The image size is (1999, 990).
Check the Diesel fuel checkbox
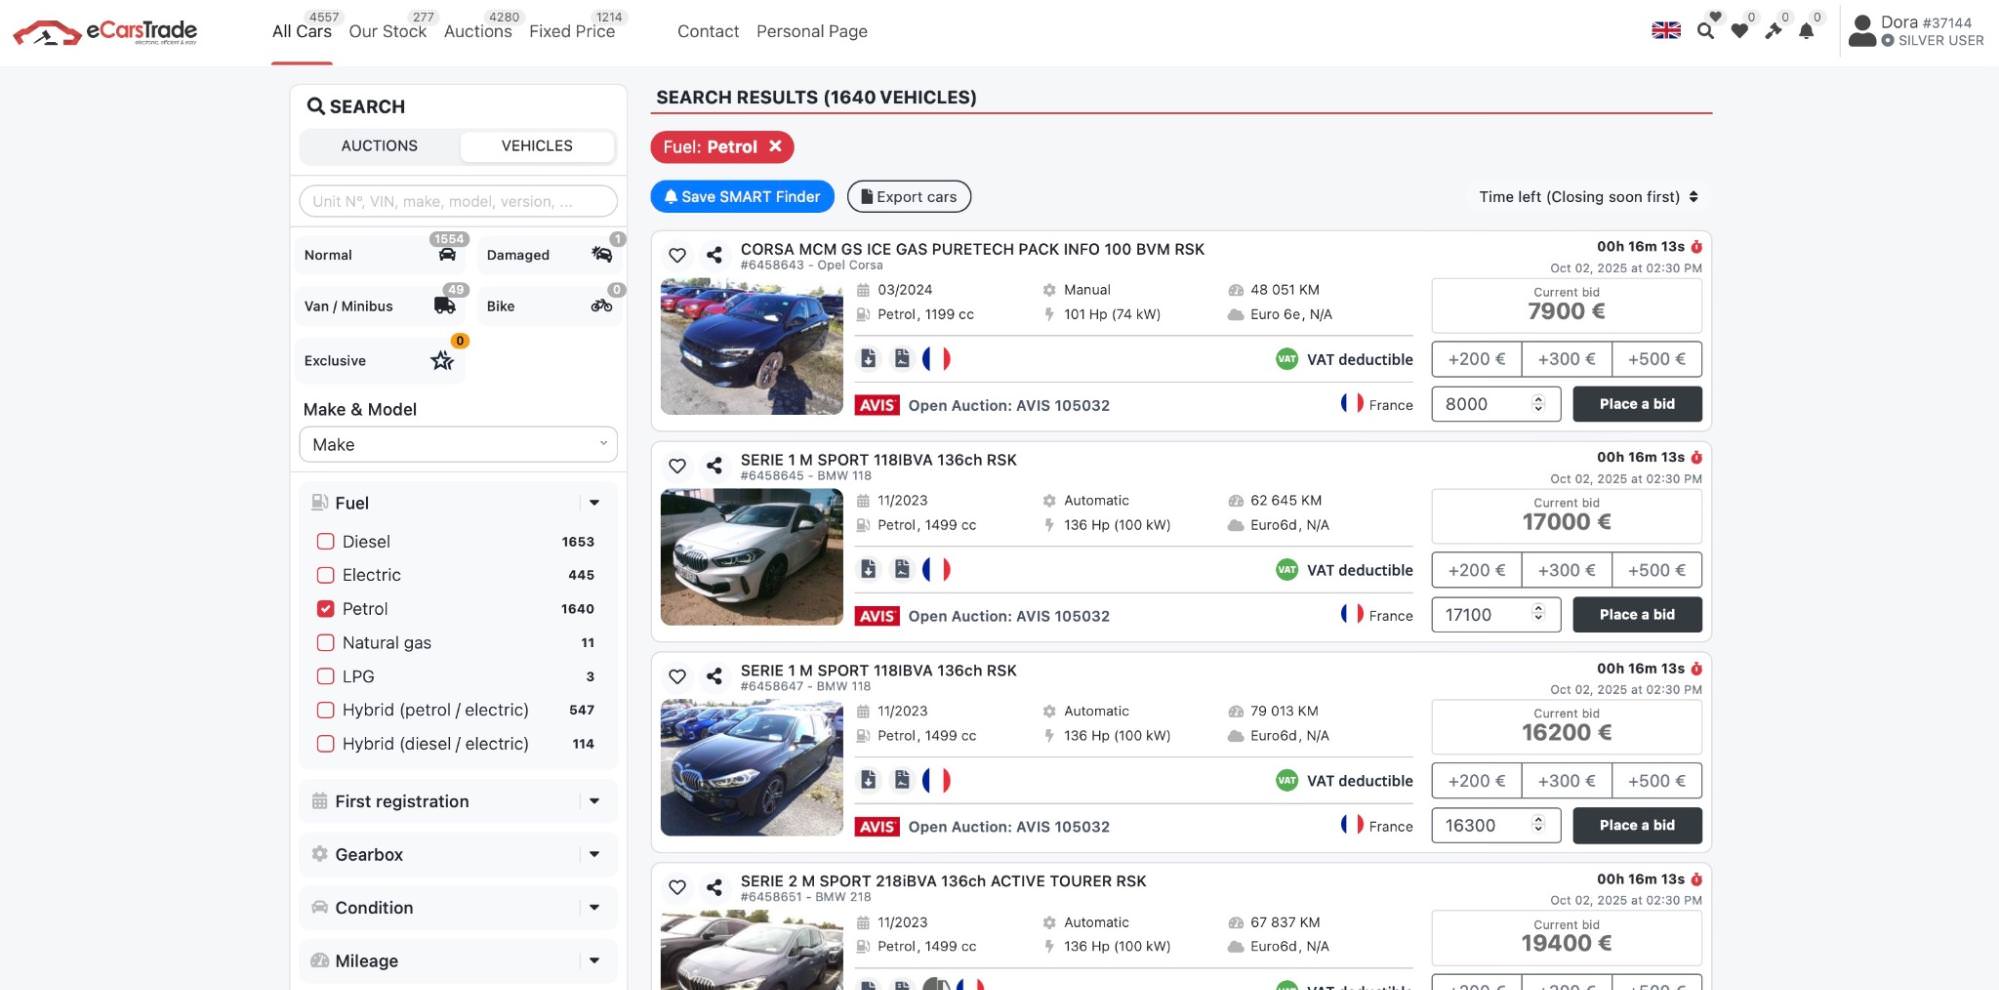(325, 542)
